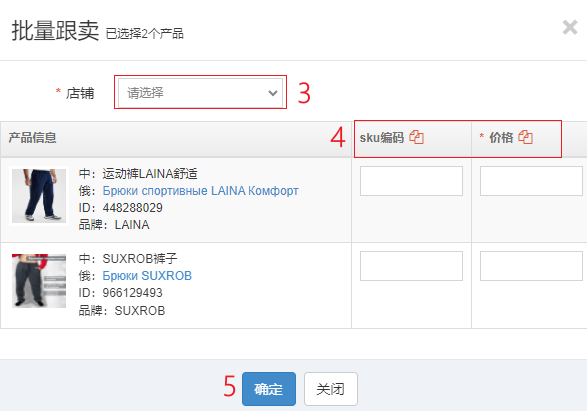Click the 运动裤LAINA舒适 product title
This screenshot has width=587, height=411.
[x=150, y=174]
